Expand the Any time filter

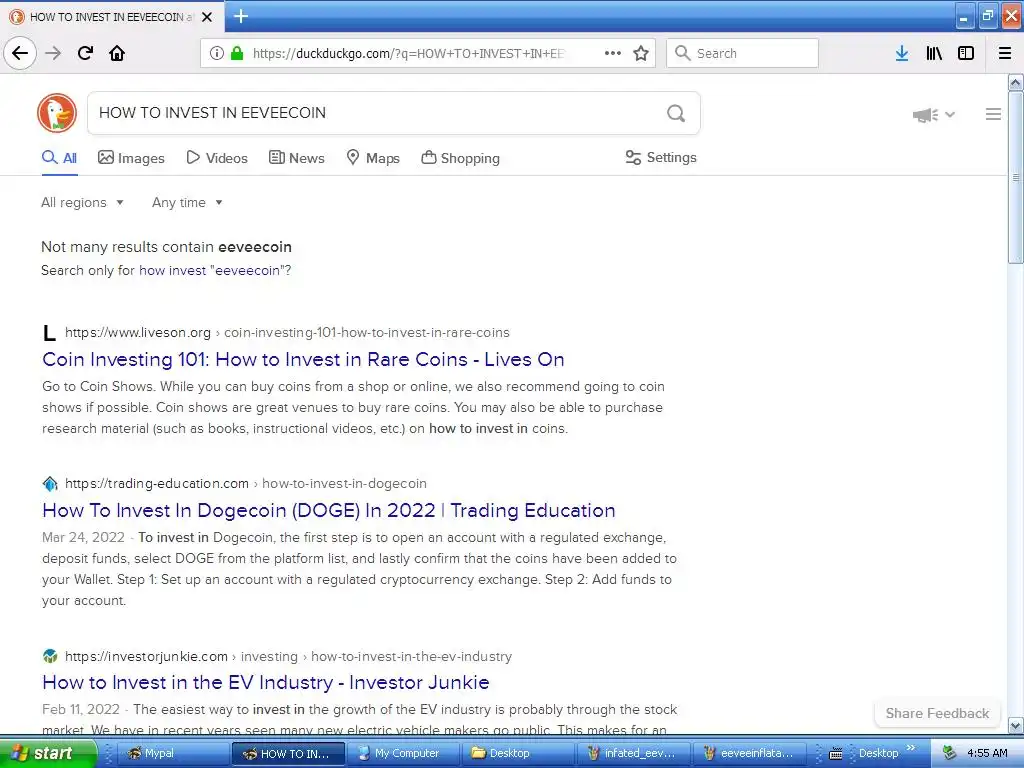click(x=187, y=202)
